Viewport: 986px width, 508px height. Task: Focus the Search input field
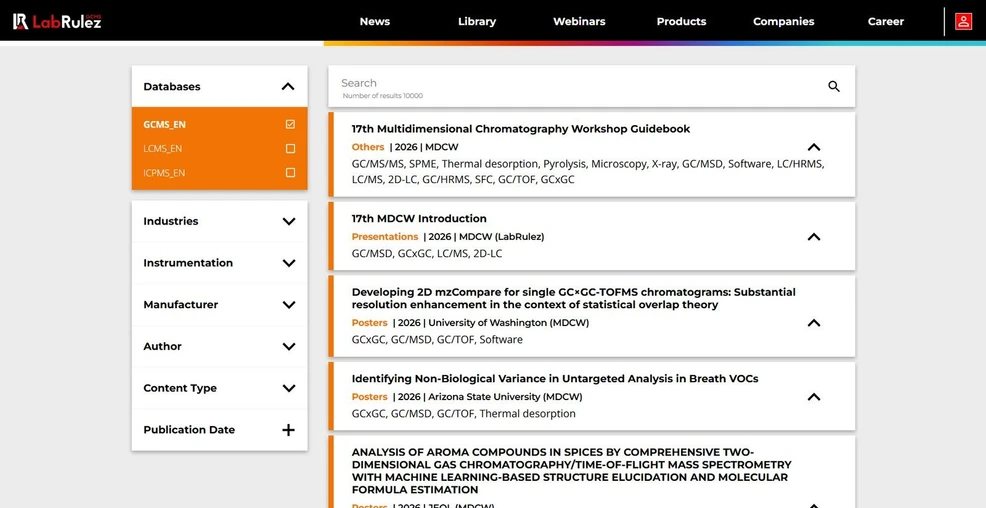coord(570,84)
